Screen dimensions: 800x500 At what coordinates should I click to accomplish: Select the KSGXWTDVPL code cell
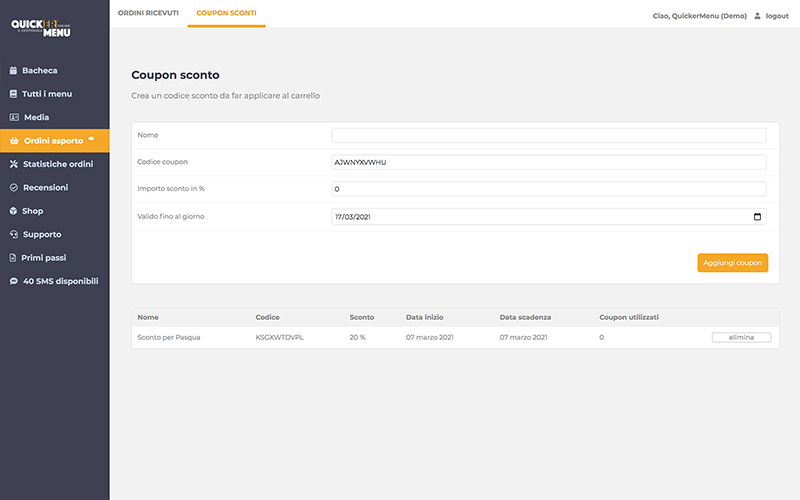tap(280, 337)
